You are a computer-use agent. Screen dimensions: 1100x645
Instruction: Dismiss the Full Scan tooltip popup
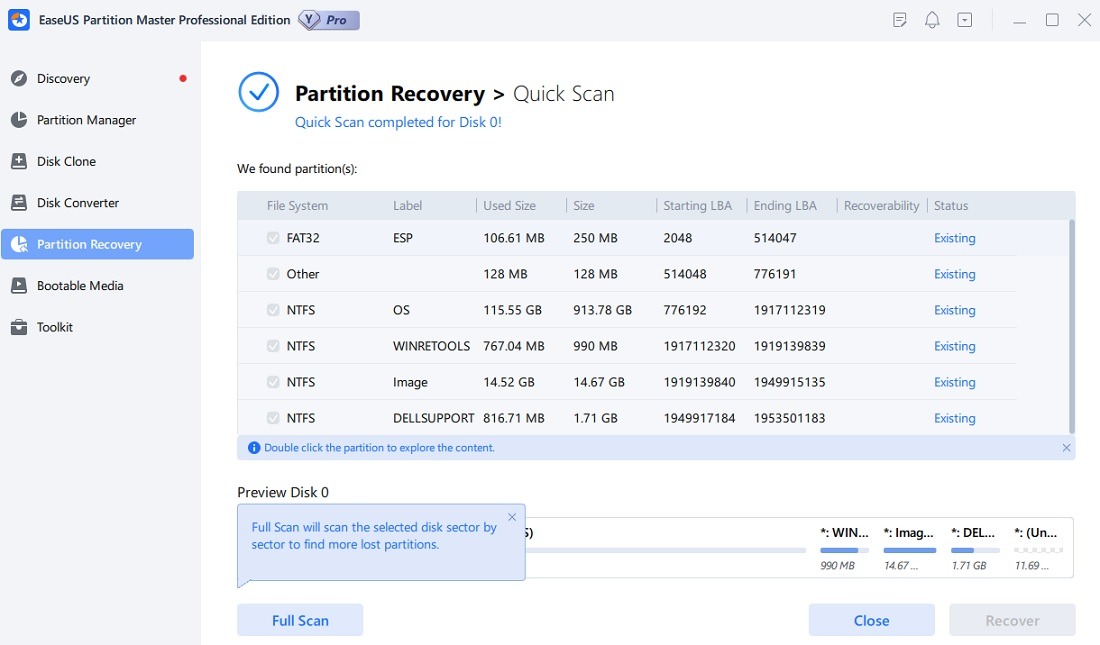[512, 517]
